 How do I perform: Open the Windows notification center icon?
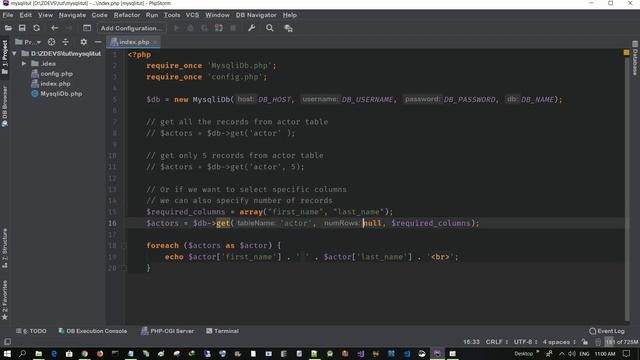tap(627, 353)
